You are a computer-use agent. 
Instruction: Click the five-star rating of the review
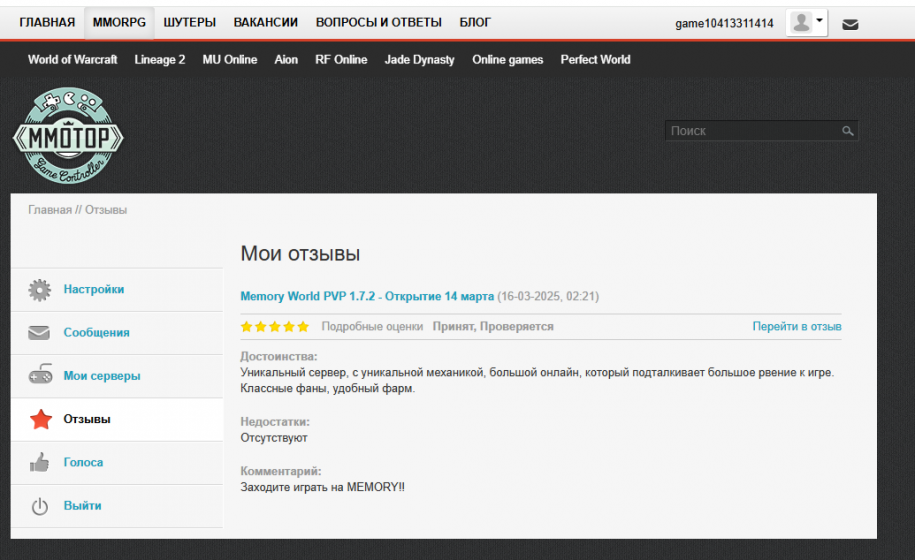[275, 327]
